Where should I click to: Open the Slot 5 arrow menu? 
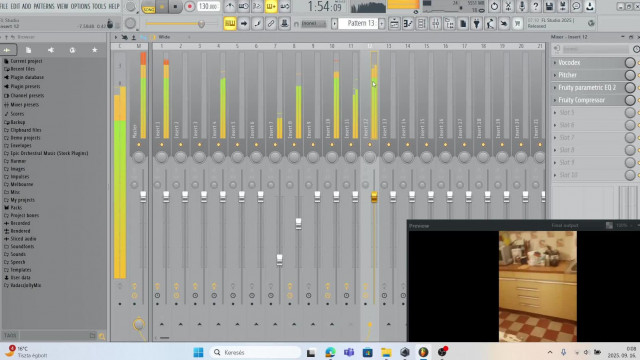click(555, 113)
